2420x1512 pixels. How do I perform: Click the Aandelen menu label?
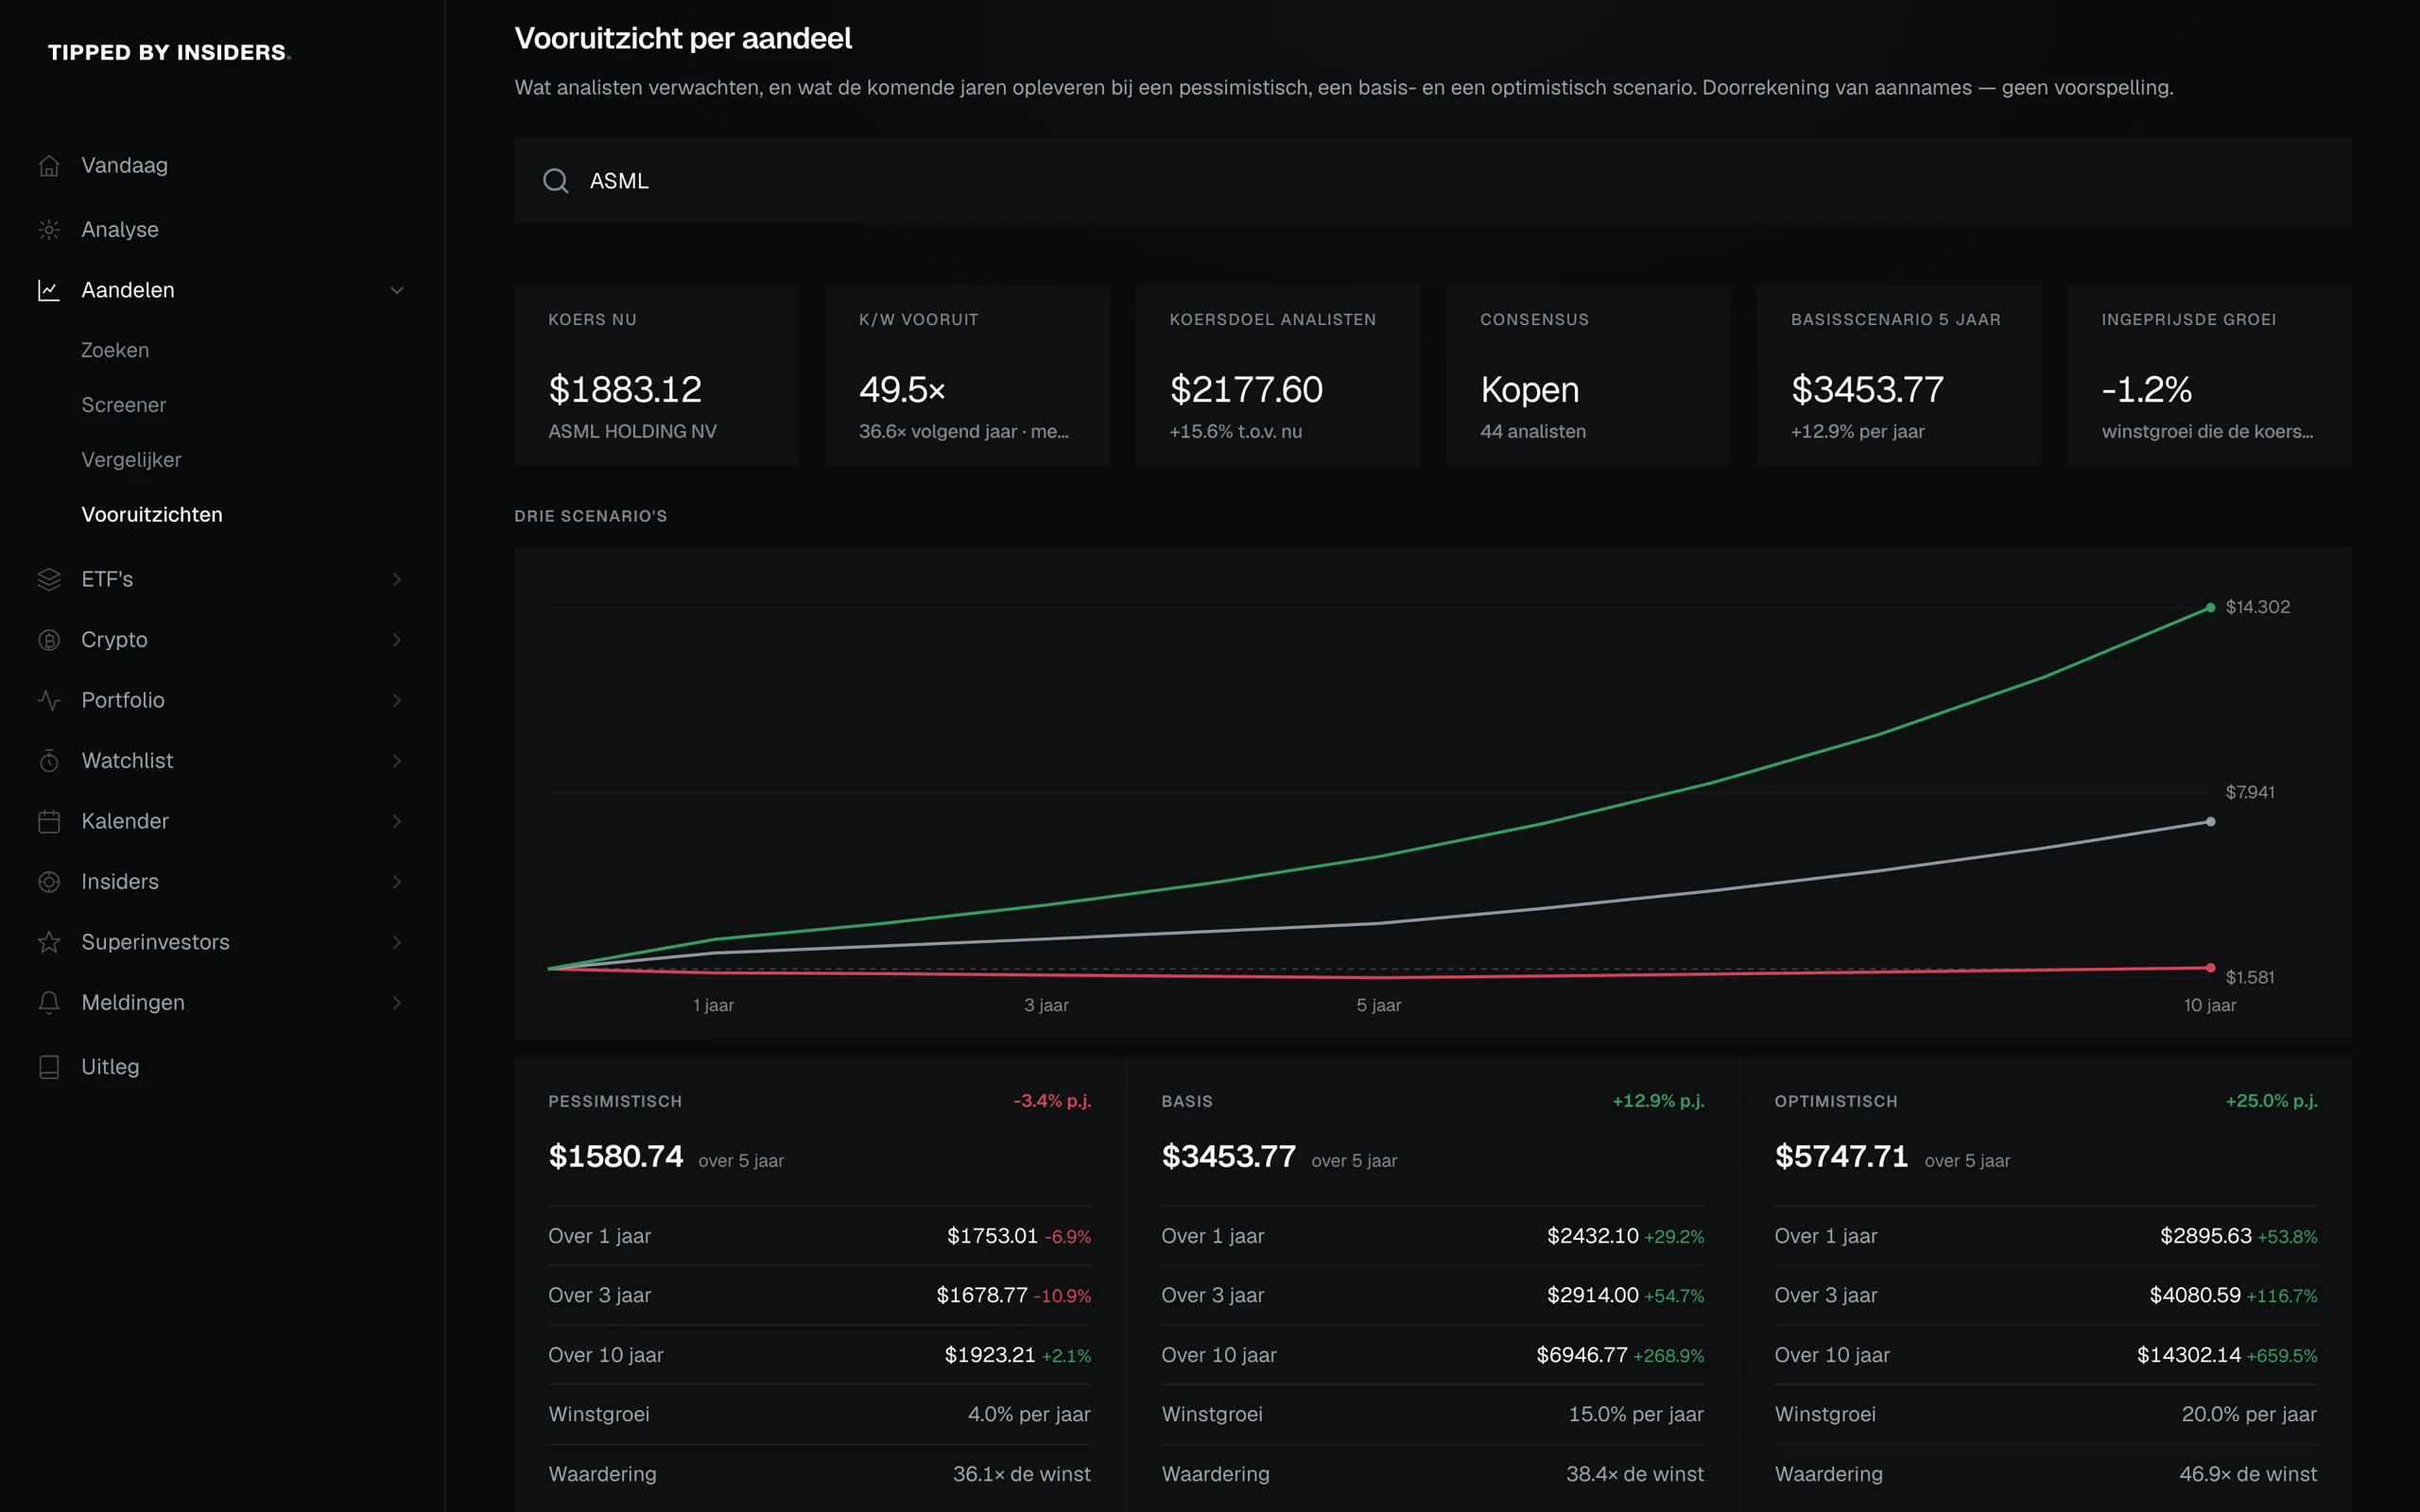pyautogui.click(x=128, y=290)
